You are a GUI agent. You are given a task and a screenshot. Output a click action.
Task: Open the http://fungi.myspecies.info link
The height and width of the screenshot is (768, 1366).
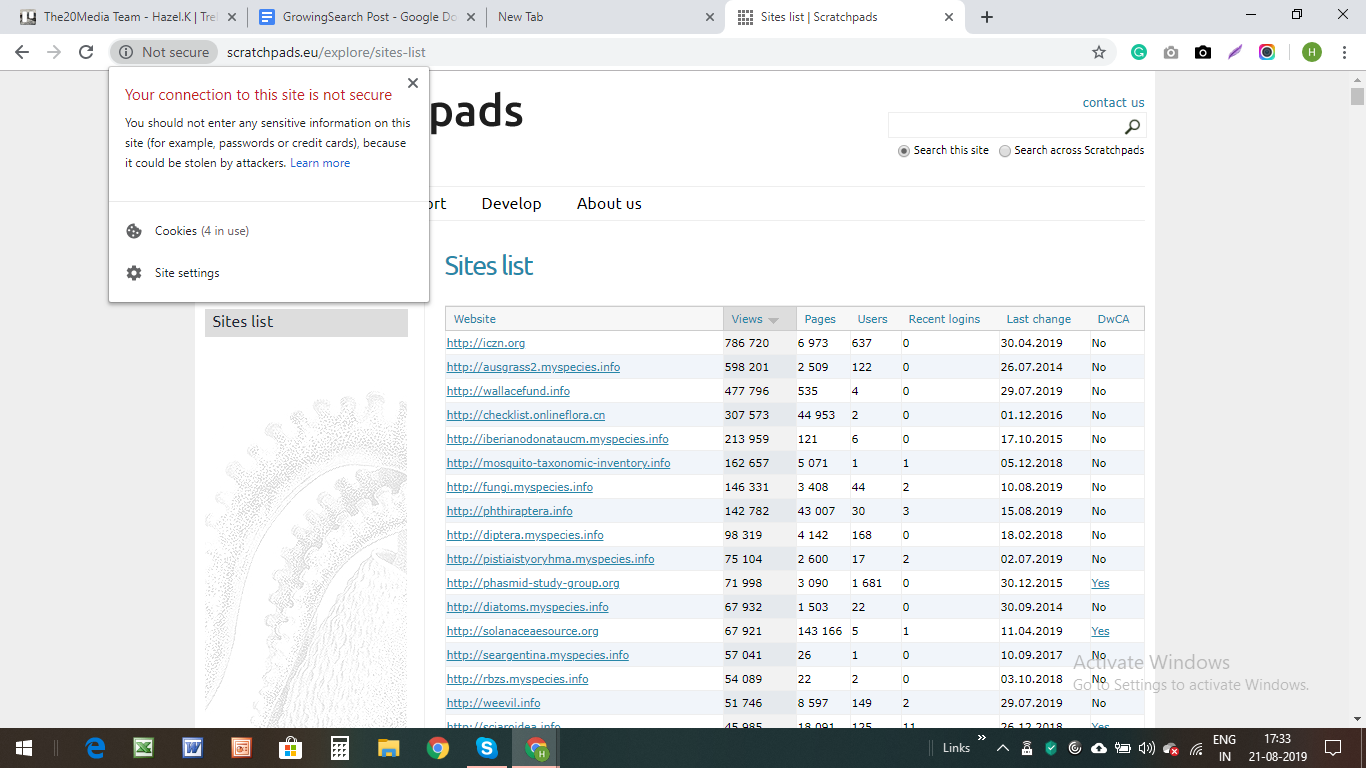pos(520,487)
